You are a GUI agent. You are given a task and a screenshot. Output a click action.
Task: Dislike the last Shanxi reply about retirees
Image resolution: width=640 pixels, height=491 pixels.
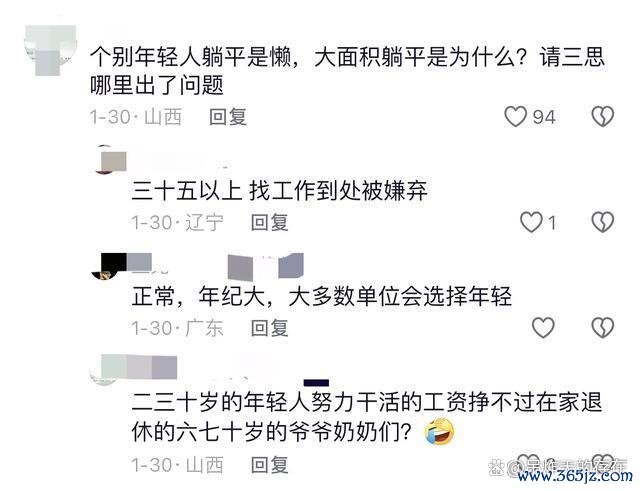tap(603, 463)
